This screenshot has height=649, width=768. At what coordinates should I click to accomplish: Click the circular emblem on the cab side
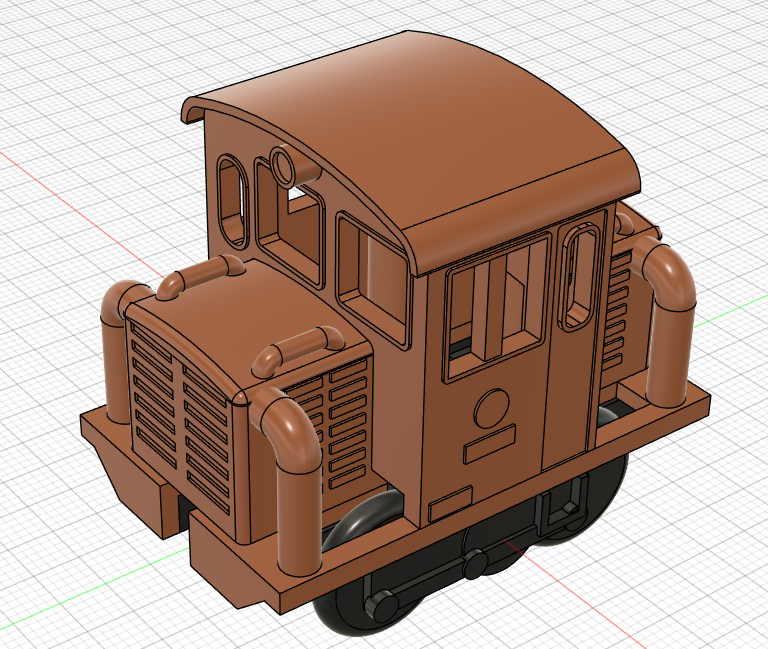tap(492, 408)
